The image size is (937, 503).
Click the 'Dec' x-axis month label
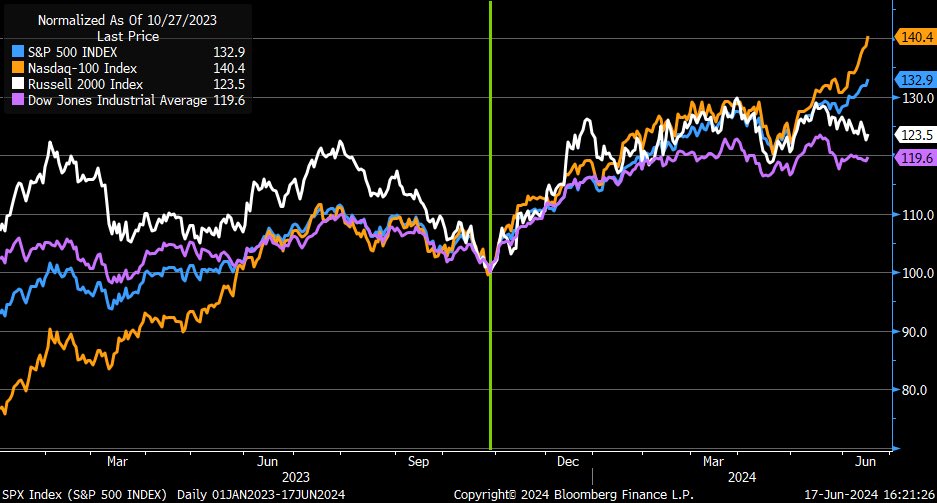click(x=568, y=462)
